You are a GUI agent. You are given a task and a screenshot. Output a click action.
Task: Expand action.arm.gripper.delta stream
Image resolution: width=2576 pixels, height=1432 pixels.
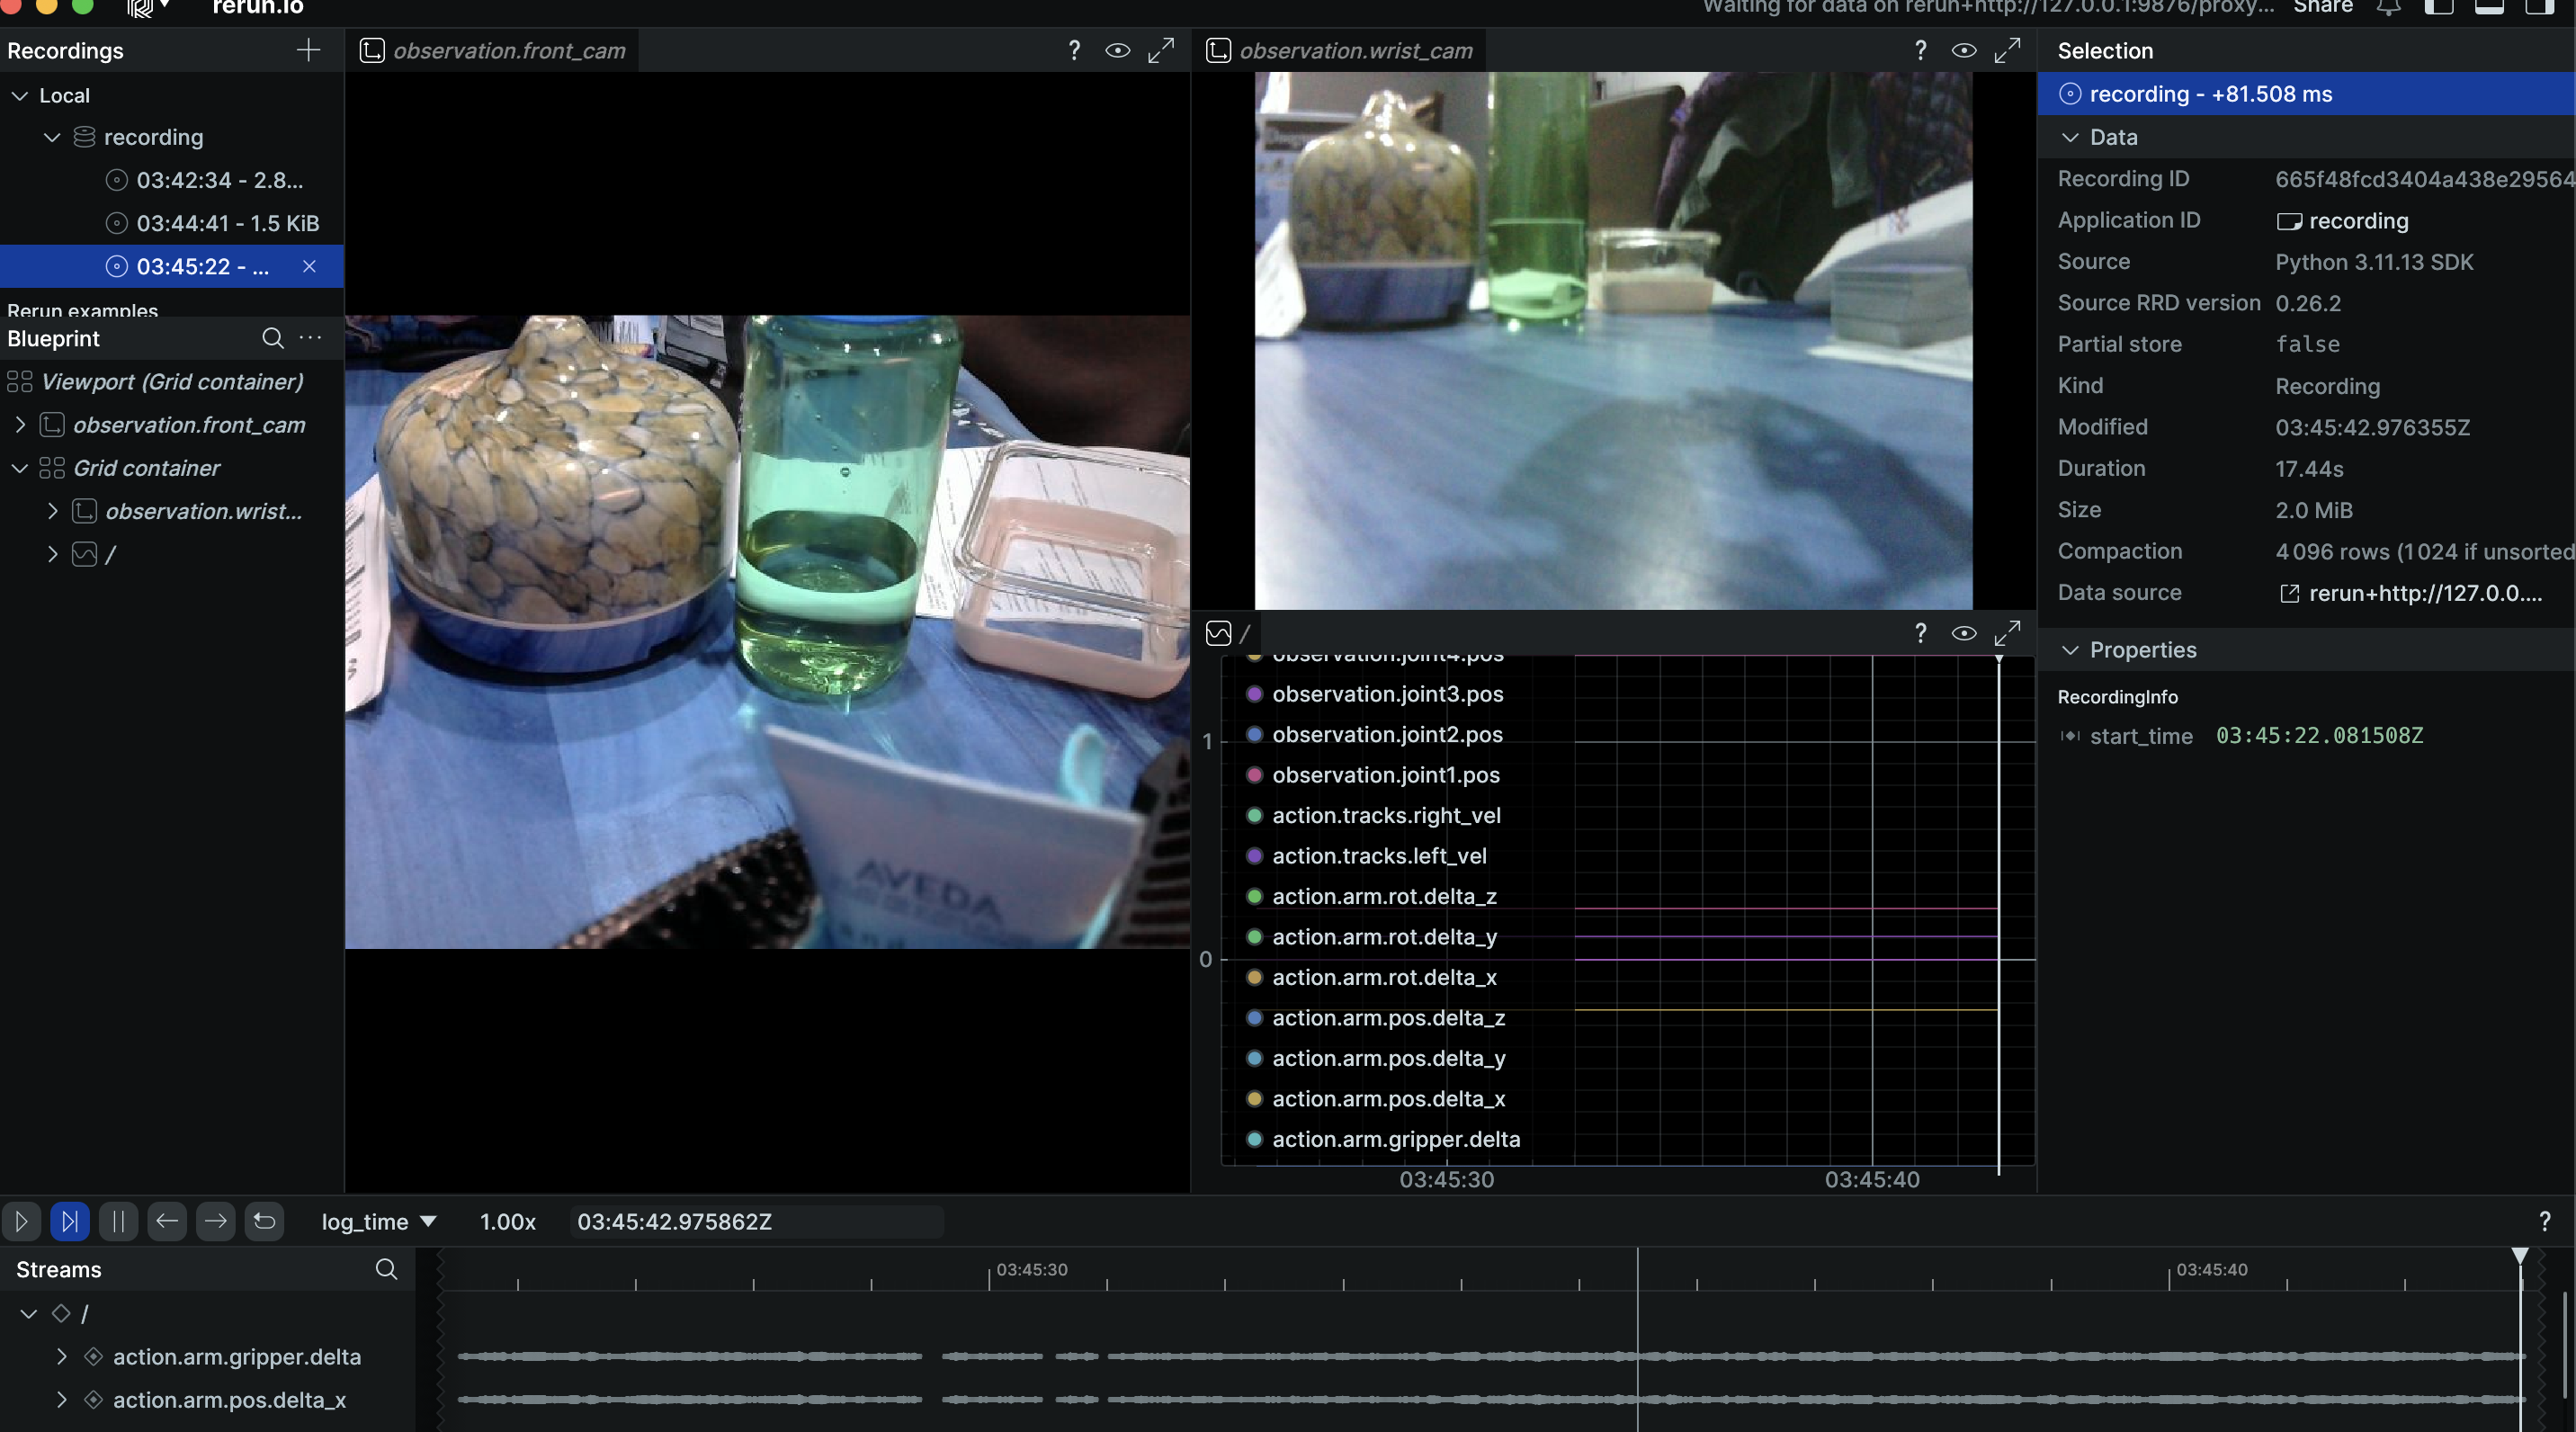62,1356
